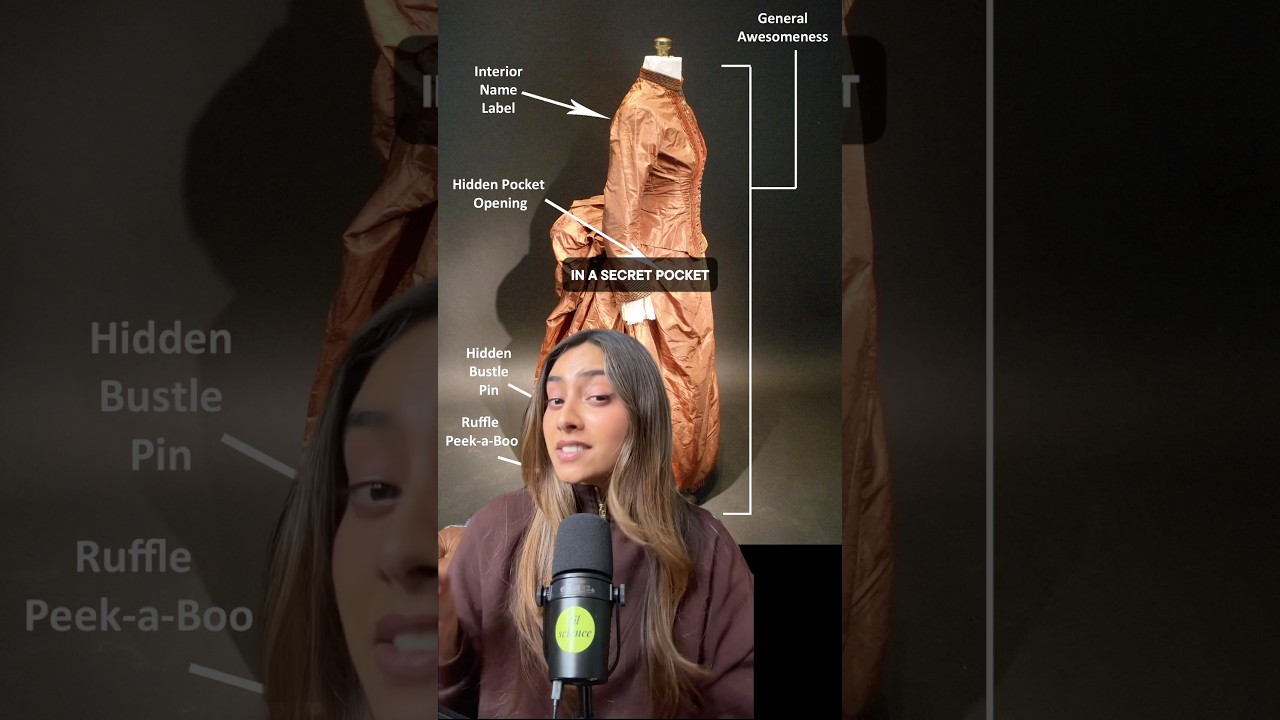Click the 'IN A SECRET POCKET' caption
Image resolution: width=1280 pixels, height=720 pixels.
pos(640,275)
